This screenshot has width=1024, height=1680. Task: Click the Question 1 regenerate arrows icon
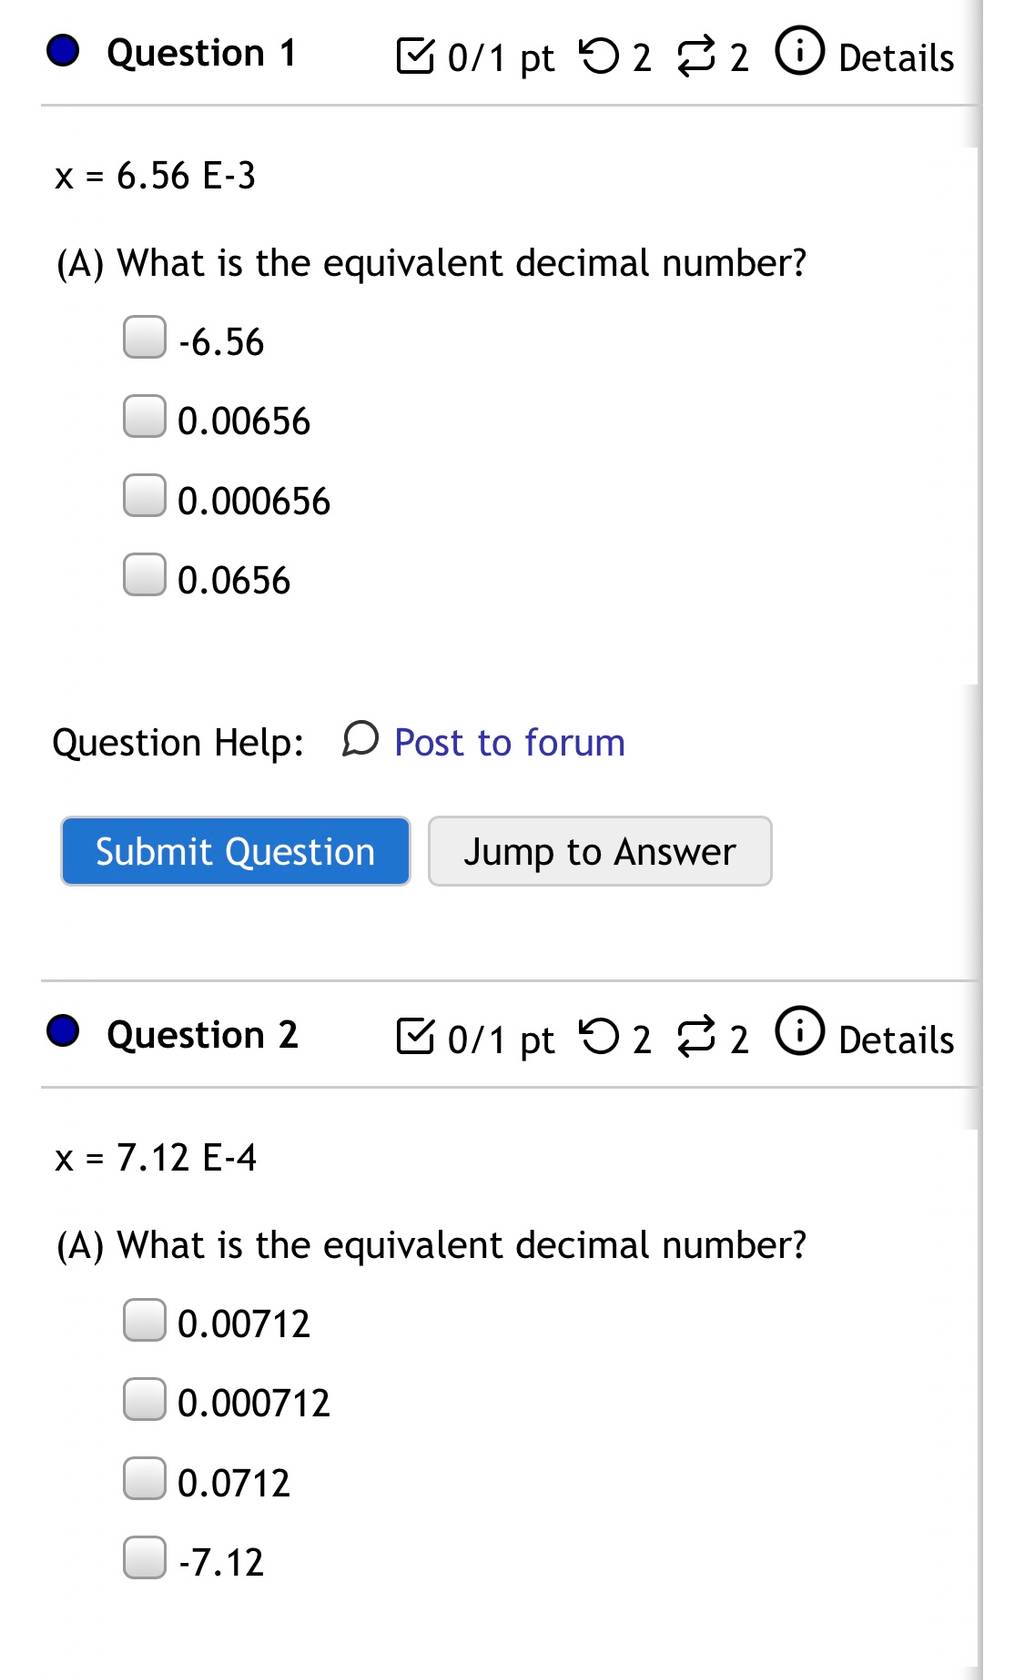click(x=697, y=56)
